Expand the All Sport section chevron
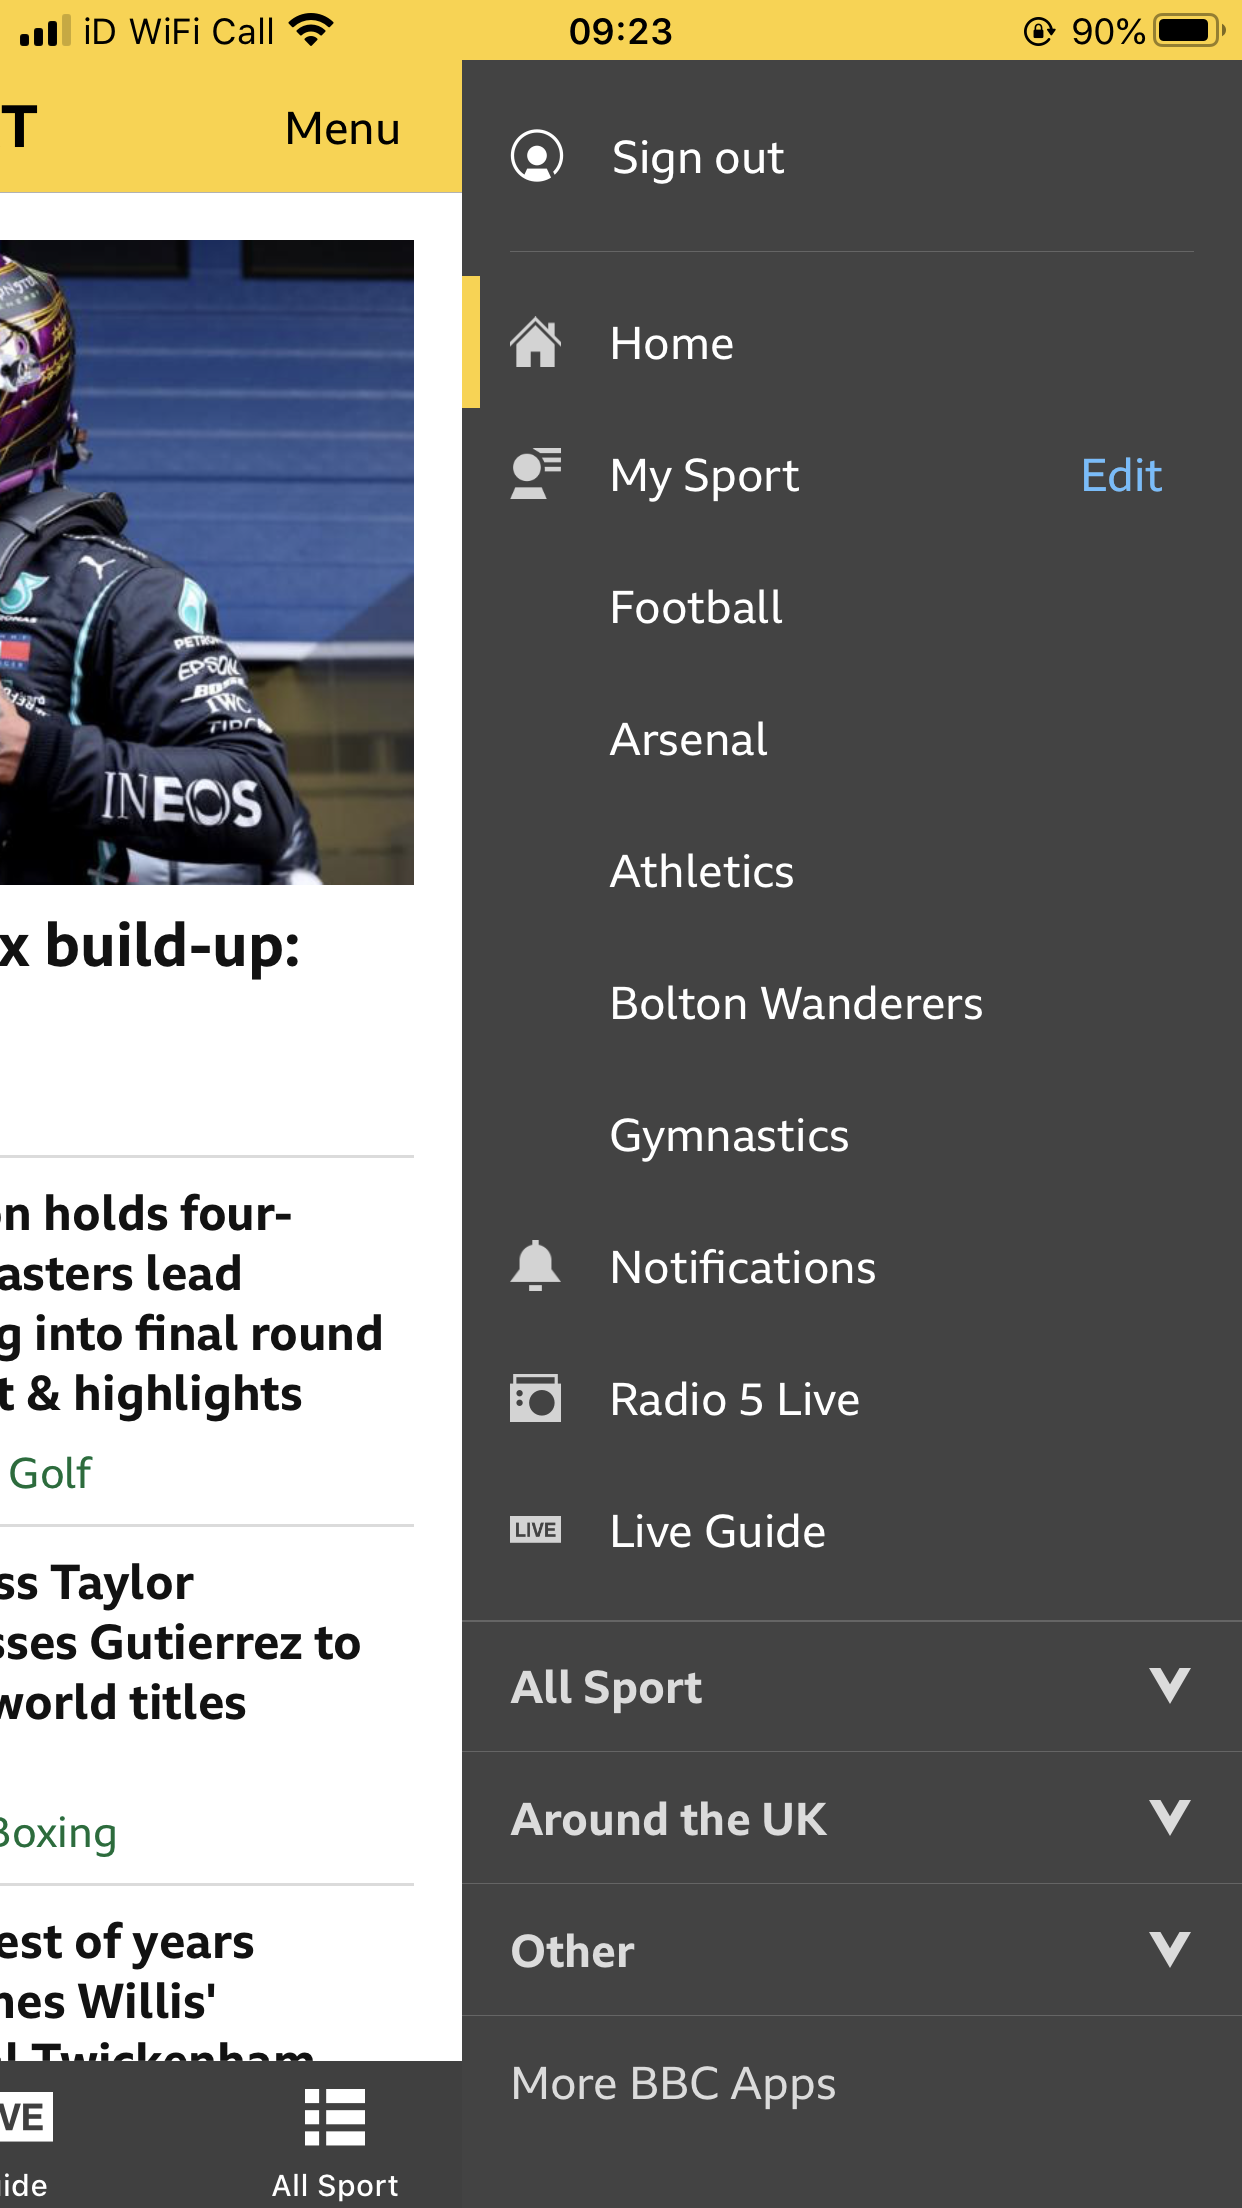The width and height of the screenshot is (1242, 2208). coord(1170,1686)
